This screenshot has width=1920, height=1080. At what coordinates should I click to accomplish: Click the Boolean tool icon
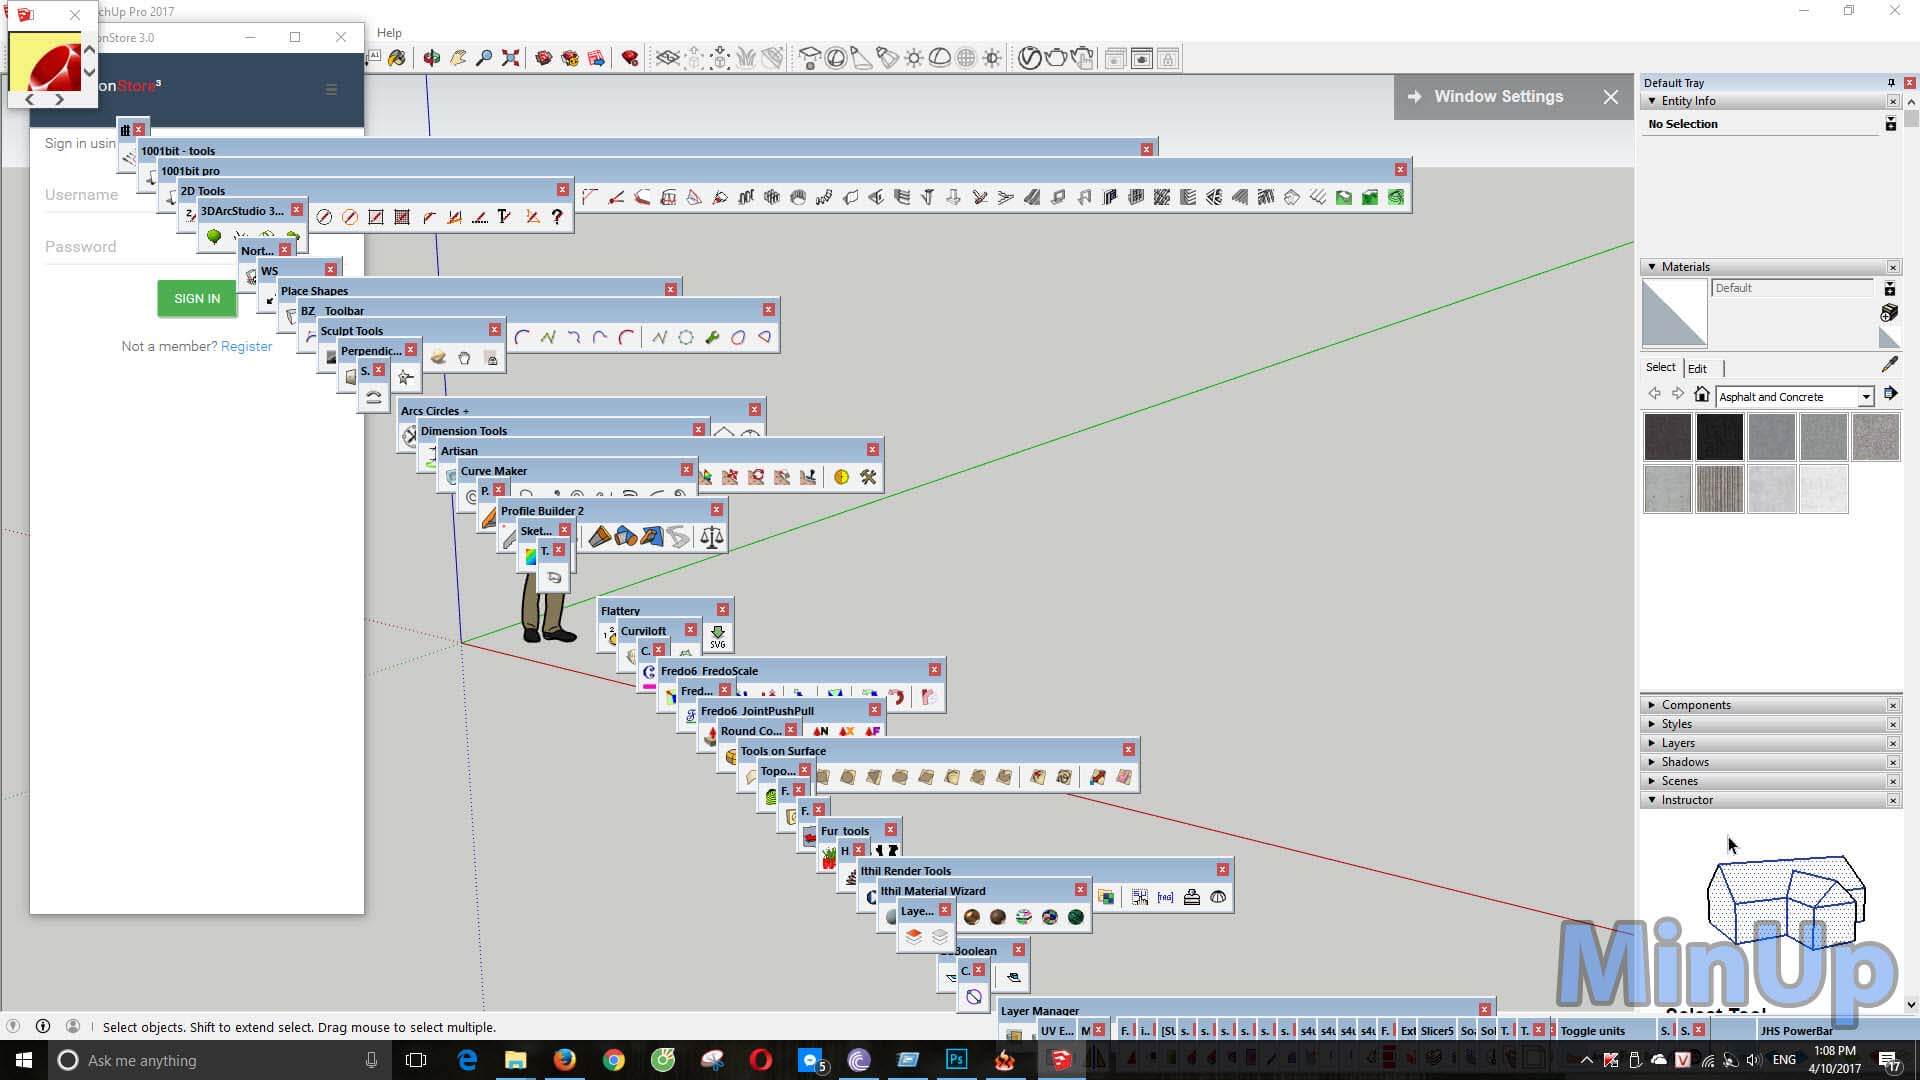[x=1013, y=972]
